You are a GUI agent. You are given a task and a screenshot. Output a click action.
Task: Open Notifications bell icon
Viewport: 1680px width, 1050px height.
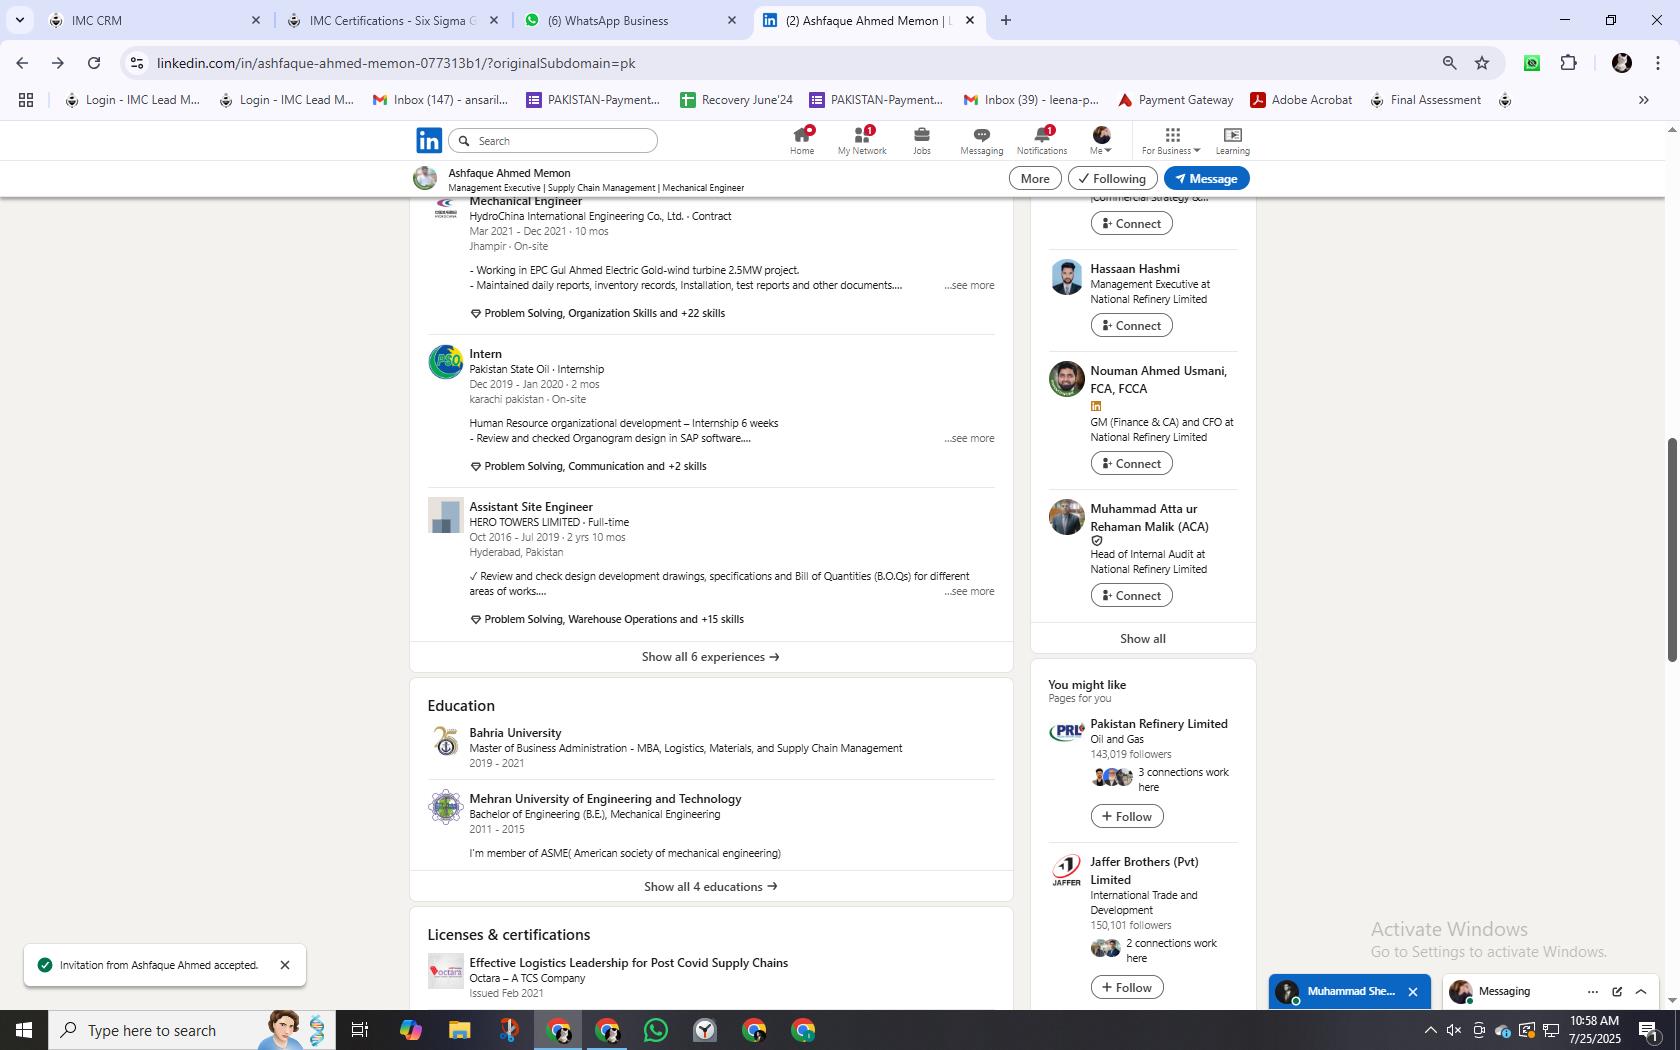[x=1042, y=141]
